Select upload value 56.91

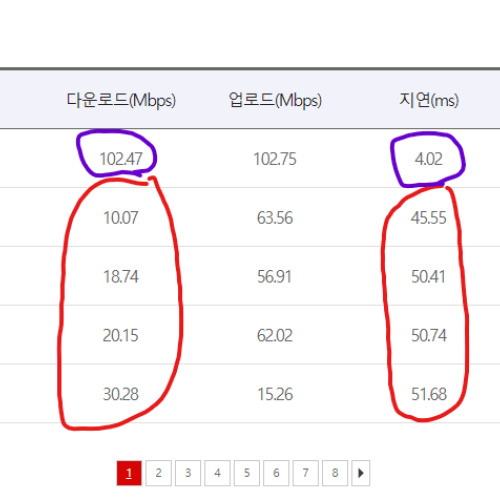(274, 277)
